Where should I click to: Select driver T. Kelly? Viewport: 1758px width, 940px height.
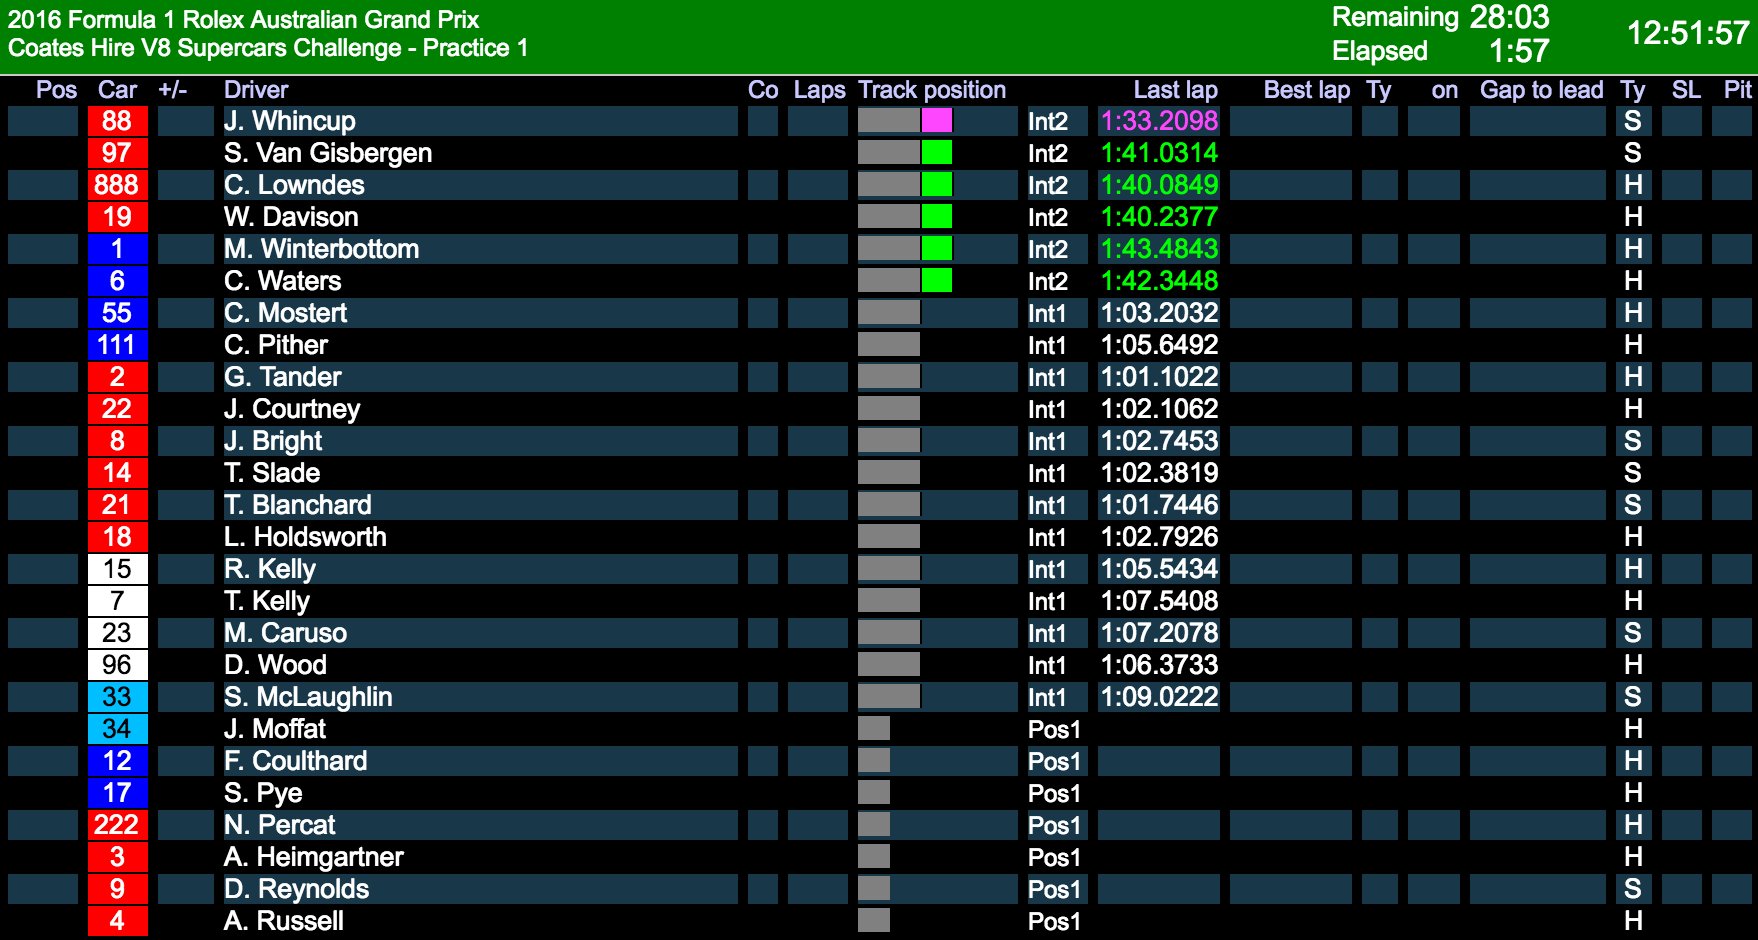tap(267, 601)
